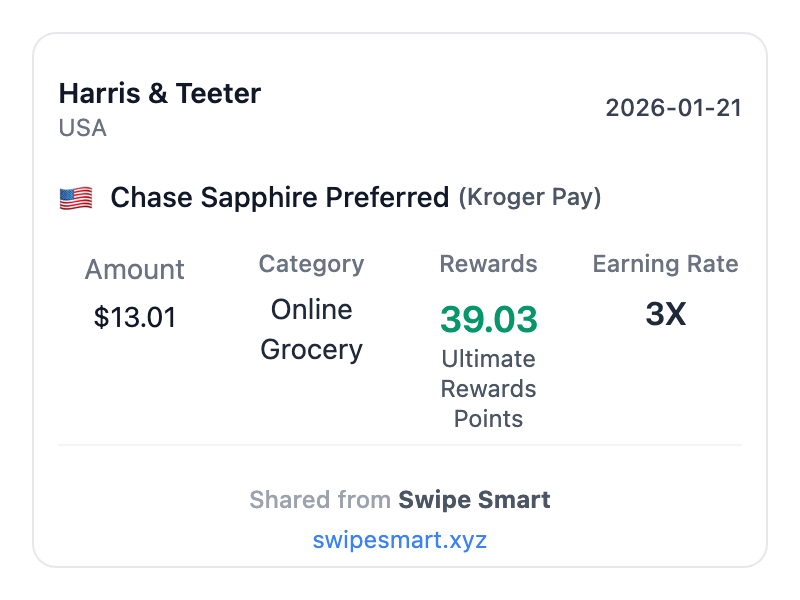Select the $13.01 amount value
800x600 pixels.
[x=135, y=318]
